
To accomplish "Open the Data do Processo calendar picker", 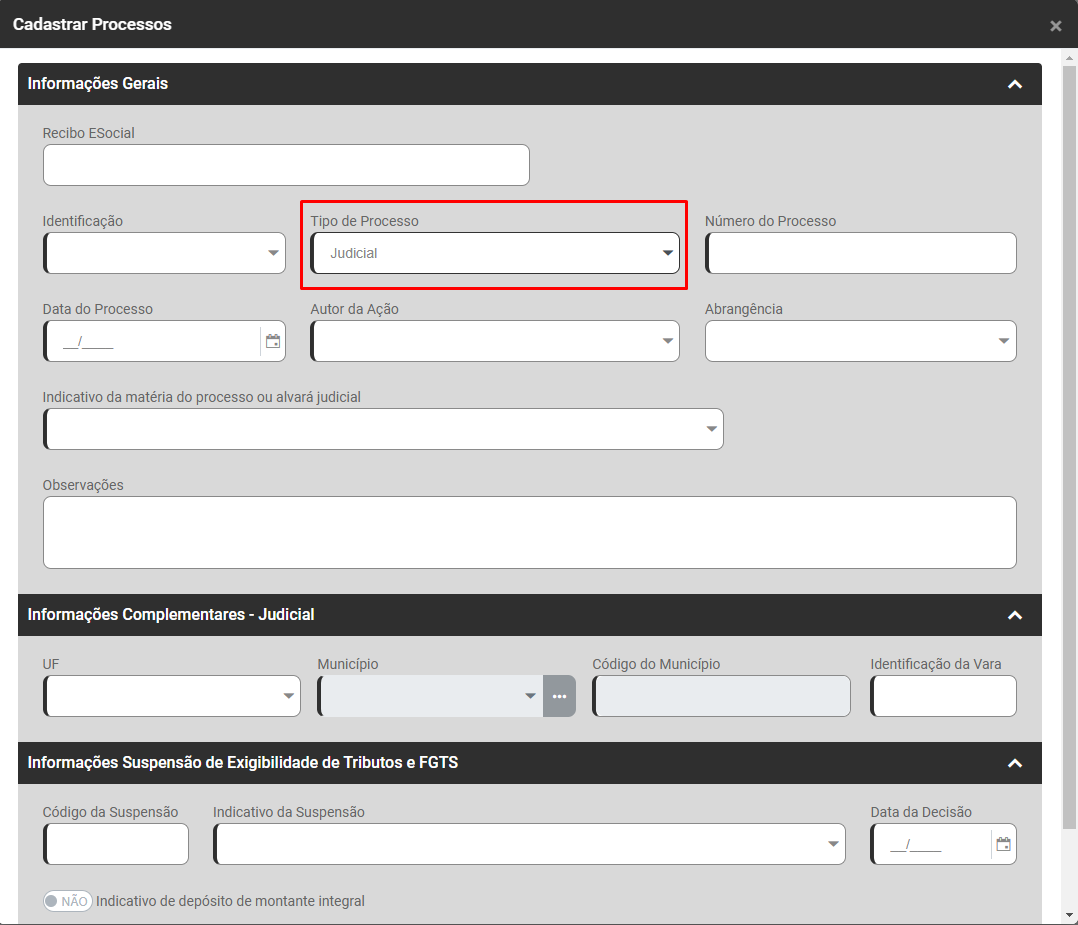I will pos(273,341).
